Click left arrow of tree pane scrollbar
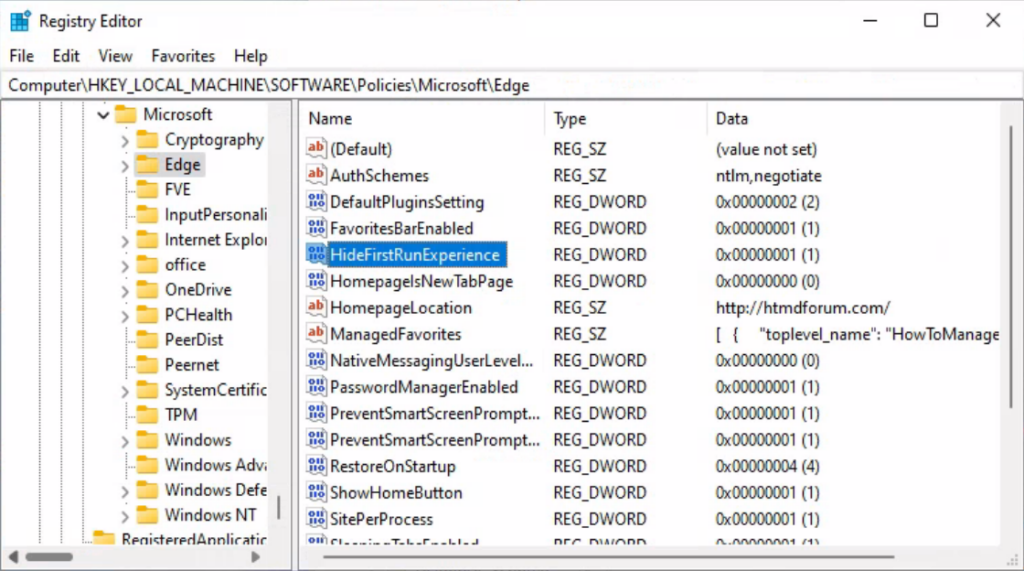The image size is (1024, 571). (13, 557)
